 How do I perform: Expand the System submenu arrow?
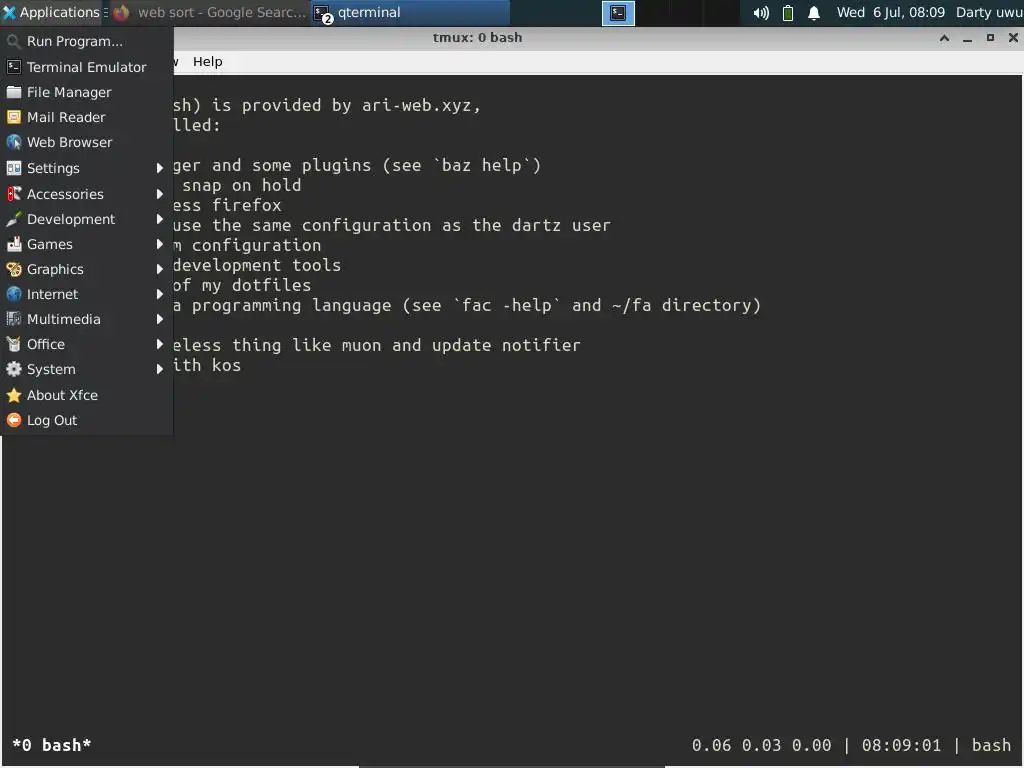(159, 370)
